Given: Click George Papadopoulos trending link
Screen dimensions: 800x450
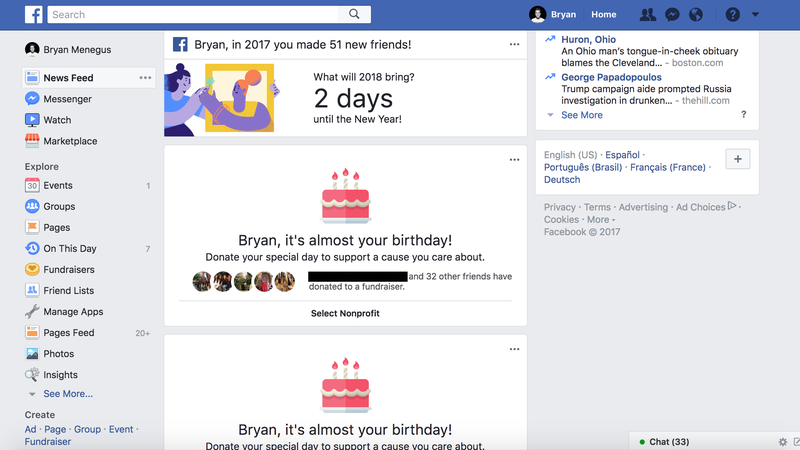Looking at the screenshot, I should (x=611, y=77).
